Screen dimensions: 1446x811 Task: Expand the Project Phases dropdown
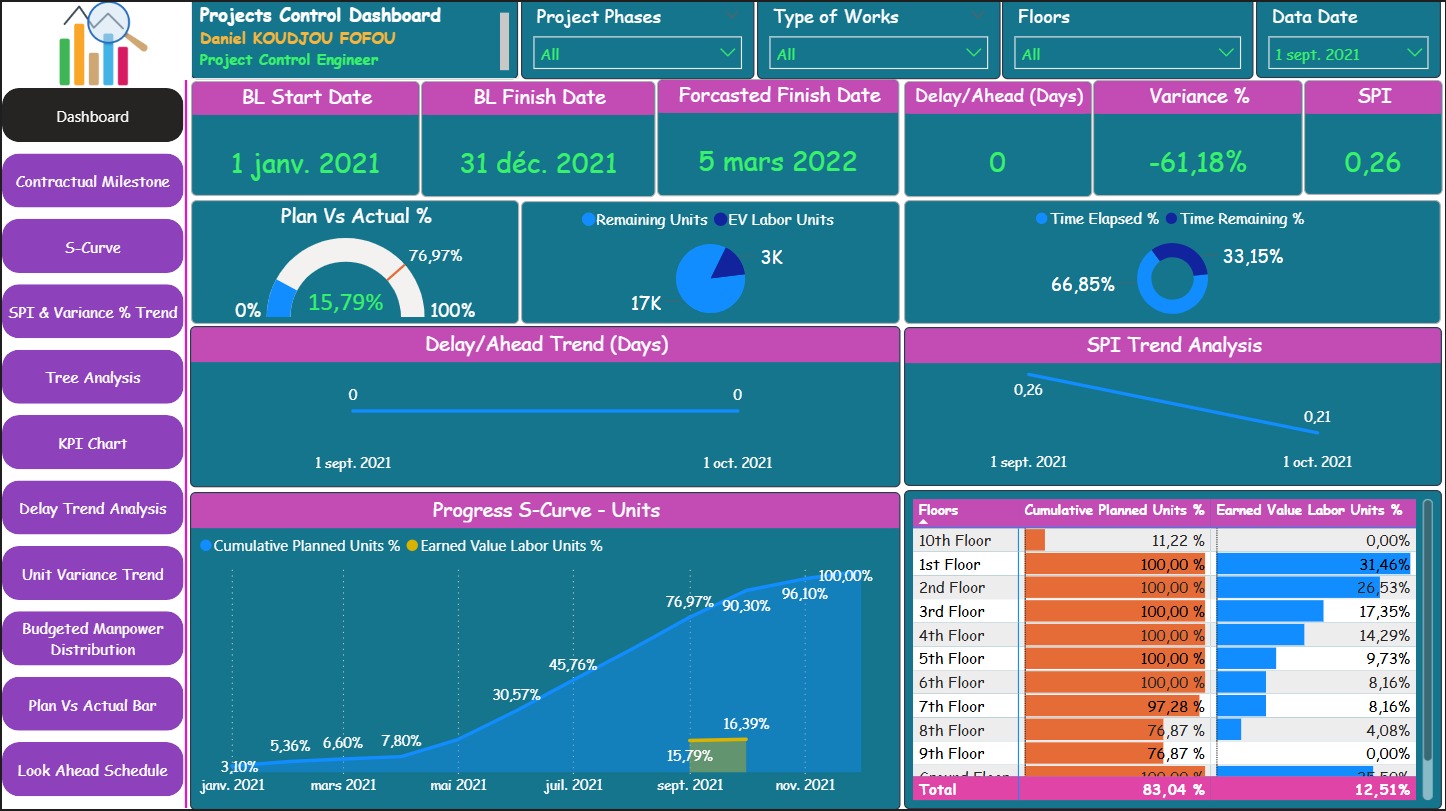[x=638, y=54]
